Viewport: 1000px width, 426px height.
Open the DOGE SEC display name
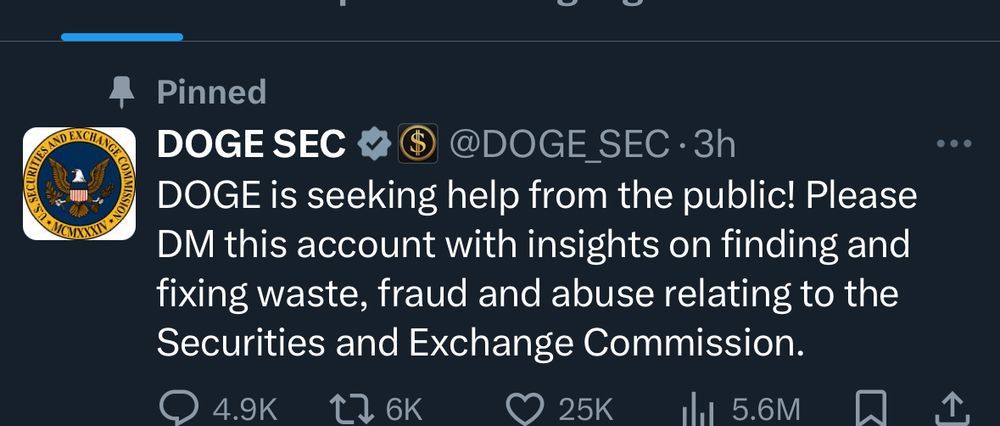[x=251, y=146]
